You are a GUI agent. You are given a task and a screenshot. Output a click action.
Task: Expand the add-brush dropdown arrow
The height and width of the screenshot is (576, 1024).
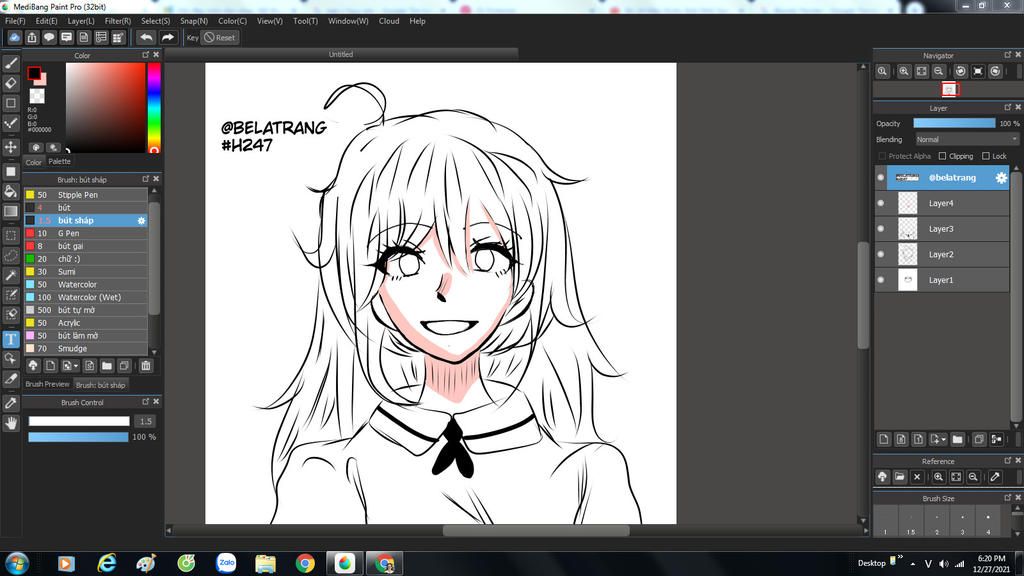coord(76,366)
